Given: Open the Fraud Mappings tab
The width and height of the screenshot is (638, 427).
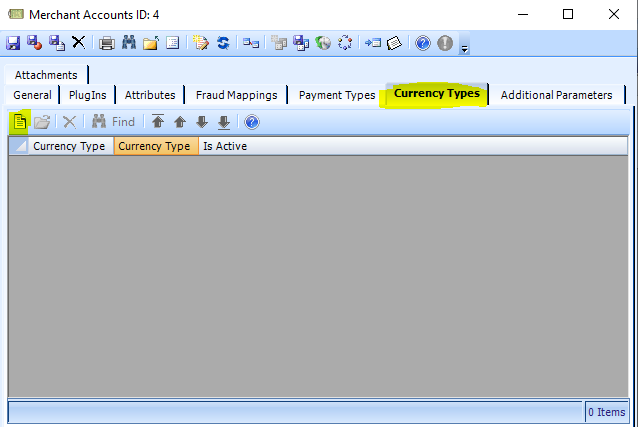Looking at the screenshot, I should point(236,95).
